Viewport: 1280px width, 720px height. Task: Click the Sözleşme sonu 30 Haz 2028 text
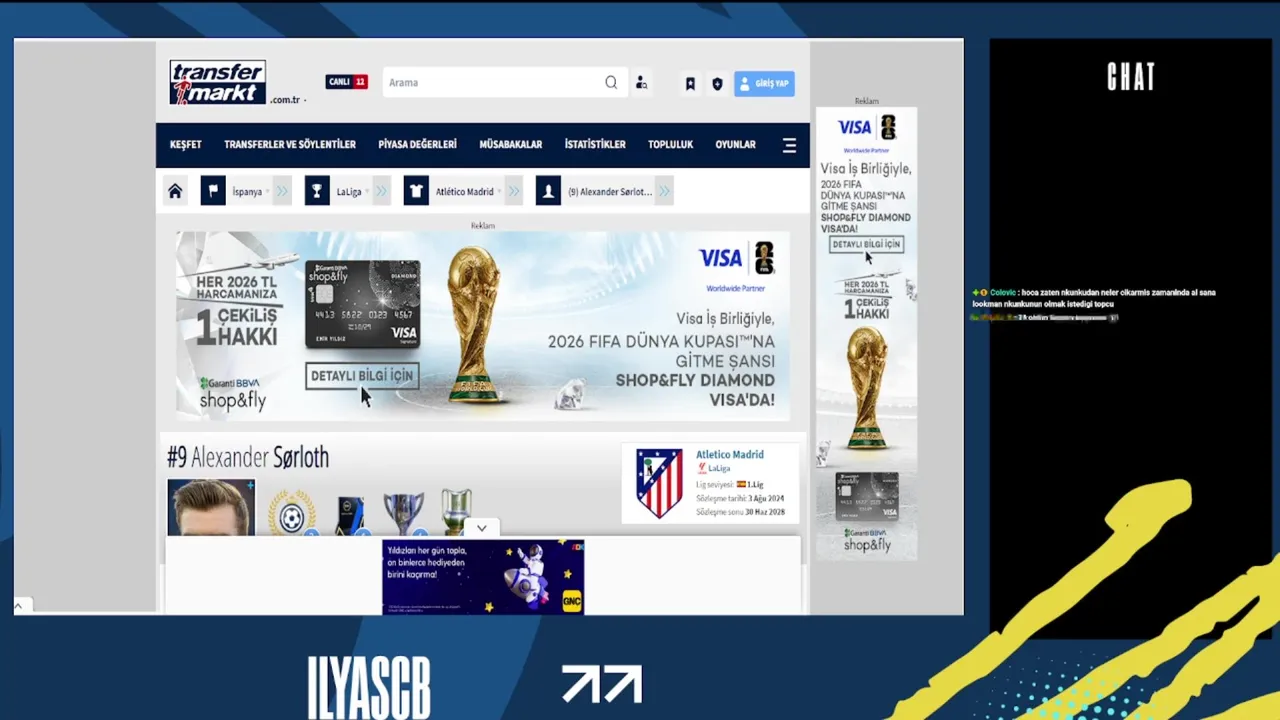point(740,512)
